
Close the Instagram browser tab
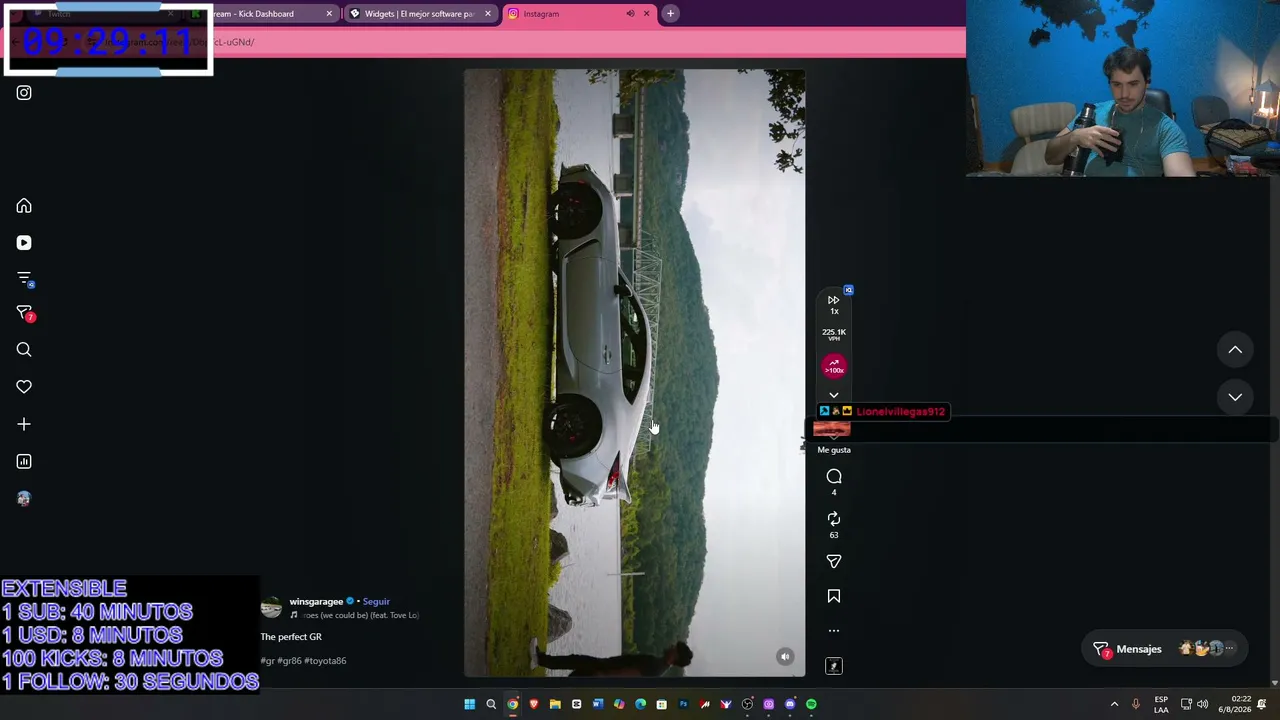point(646,14)
